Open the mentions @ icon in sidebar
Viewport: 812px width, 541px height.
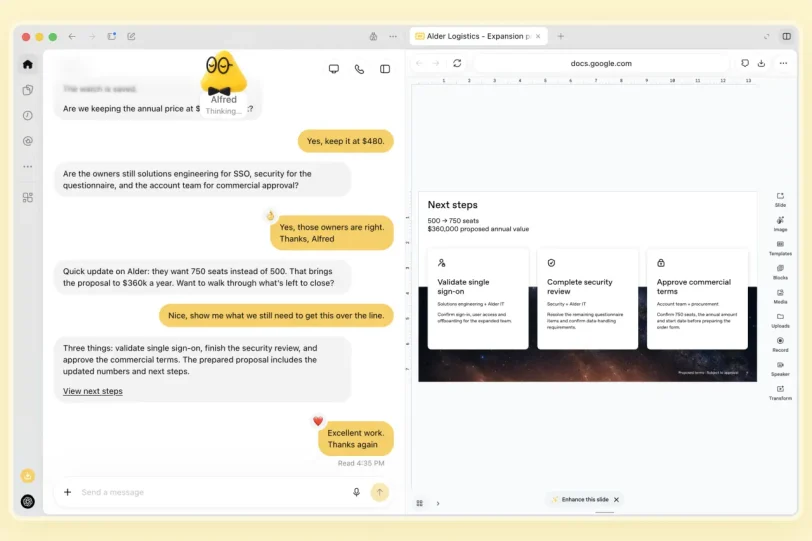click(28, 141)
